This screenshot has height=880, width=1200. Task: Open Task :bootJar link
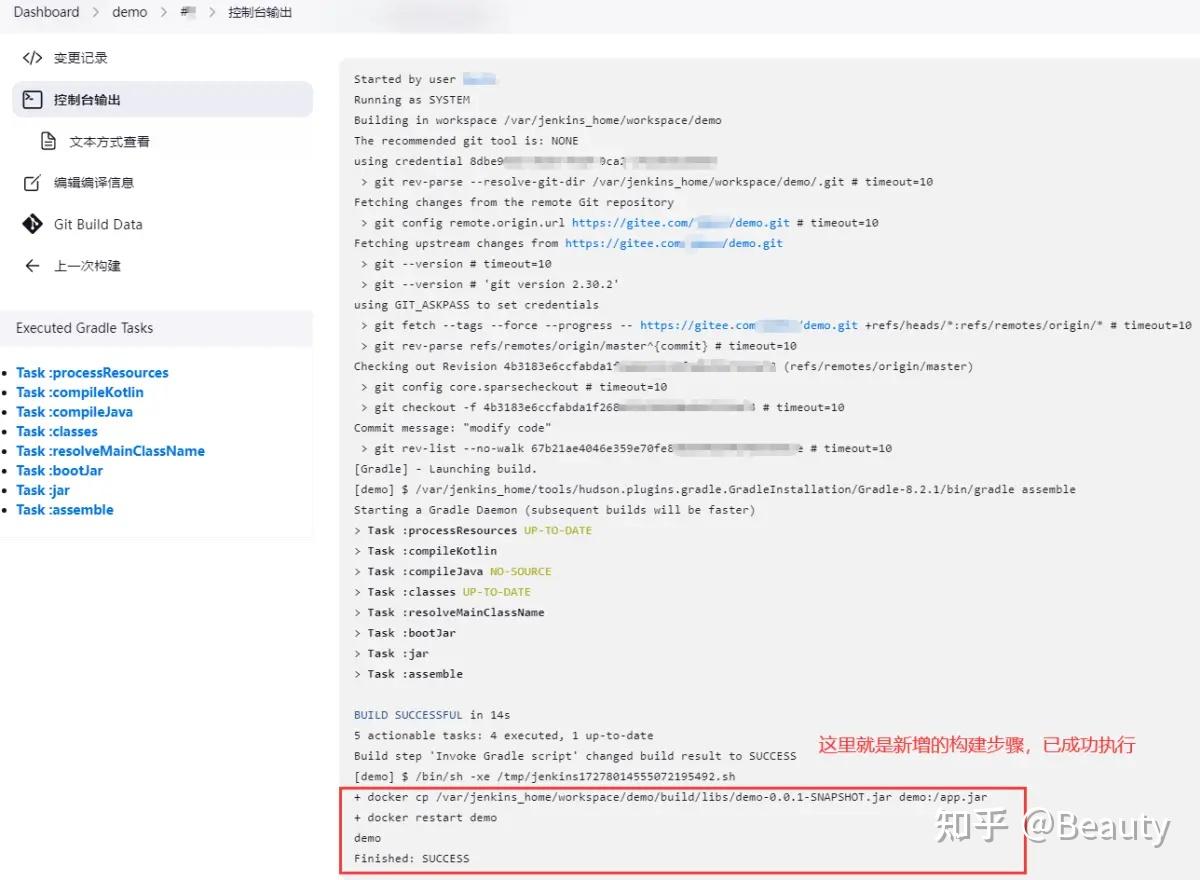tap(60, 470)
